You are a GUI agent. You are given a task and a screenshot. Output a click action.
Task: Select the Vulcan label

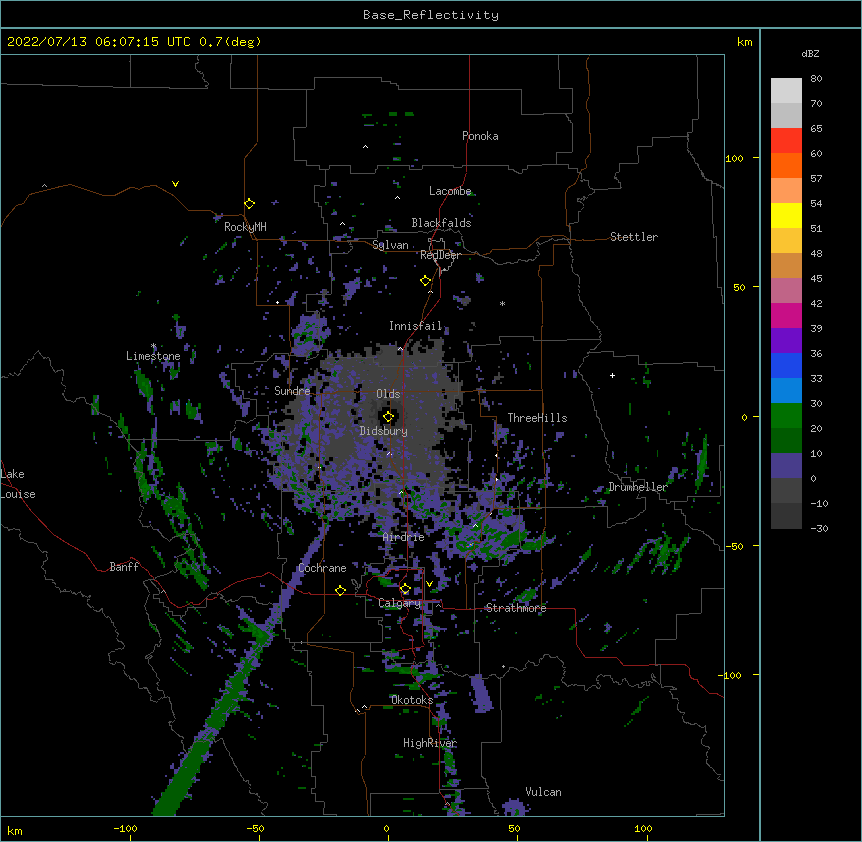543,792
